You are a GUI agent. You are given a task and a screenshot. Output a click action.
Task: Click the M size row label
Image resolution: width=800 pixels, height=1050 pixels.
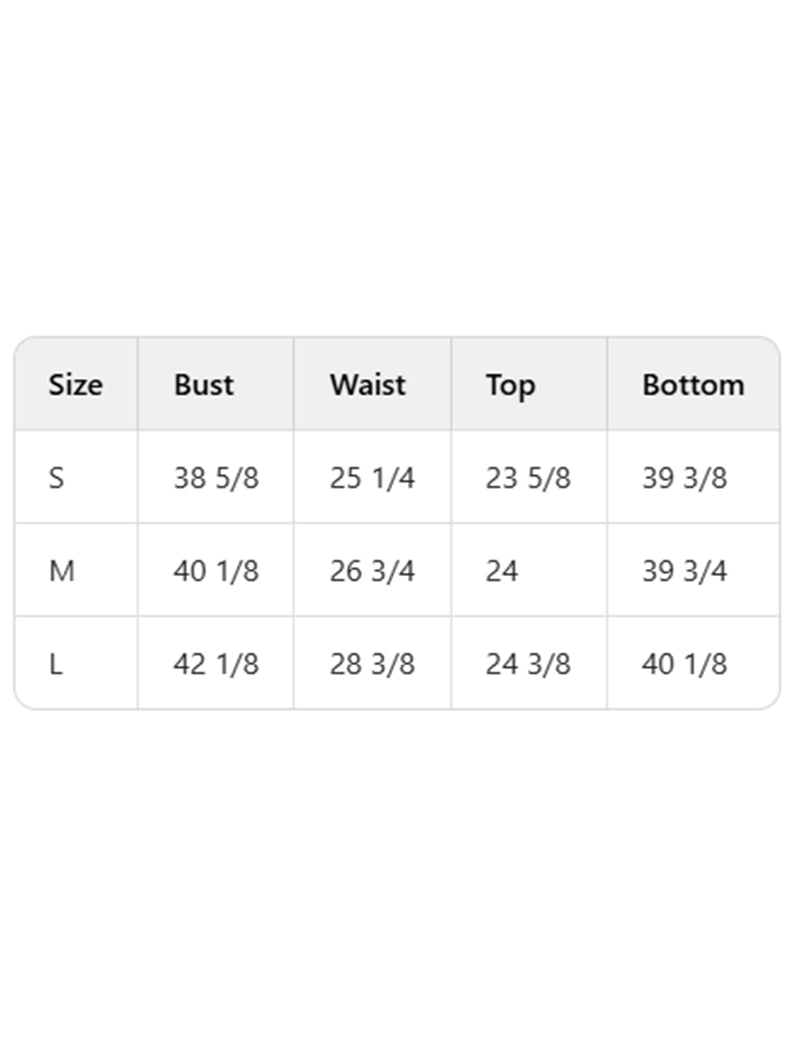(x=62, y=571)
